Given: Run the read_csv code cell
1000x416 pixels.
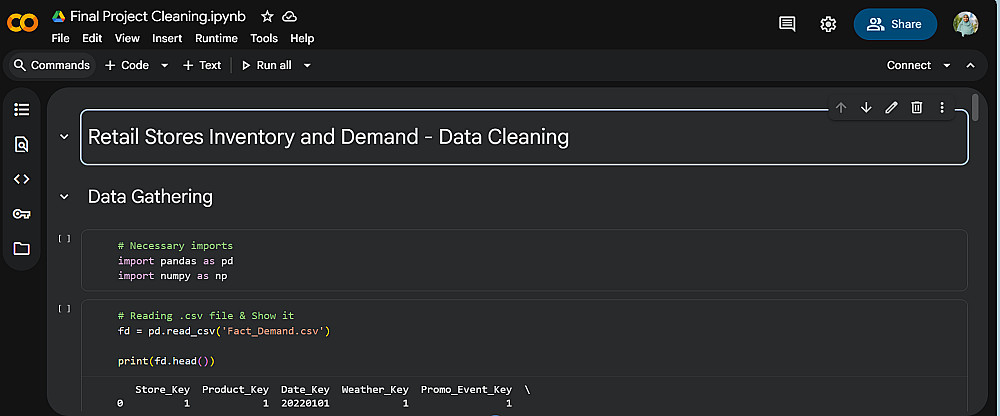Looking at the screenshot, I should (64, 309).
